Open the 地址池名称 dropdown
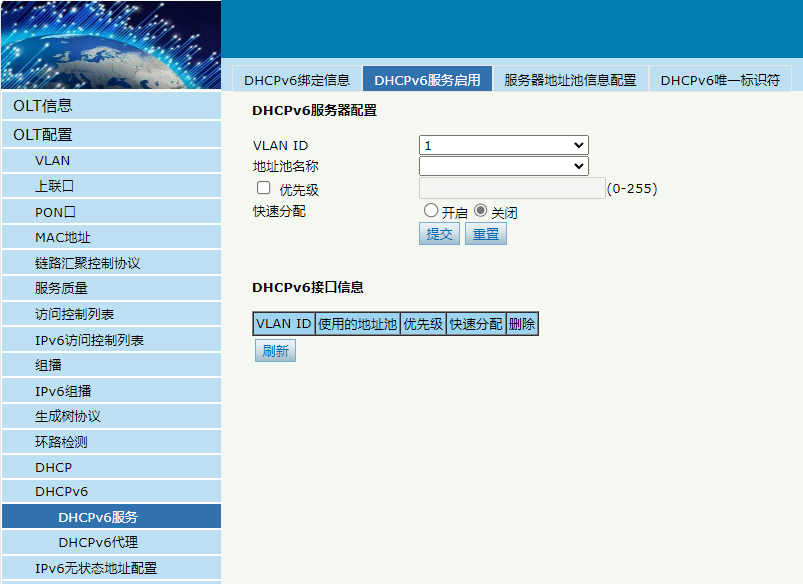 (503, 166)
